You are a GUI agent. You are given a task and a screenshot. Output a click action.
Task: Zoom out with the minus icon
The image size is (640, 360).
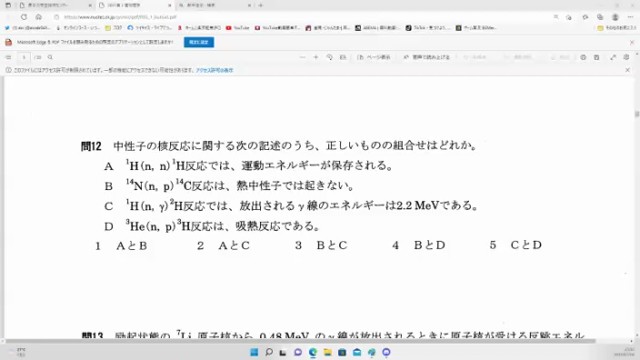coord(302,58)
